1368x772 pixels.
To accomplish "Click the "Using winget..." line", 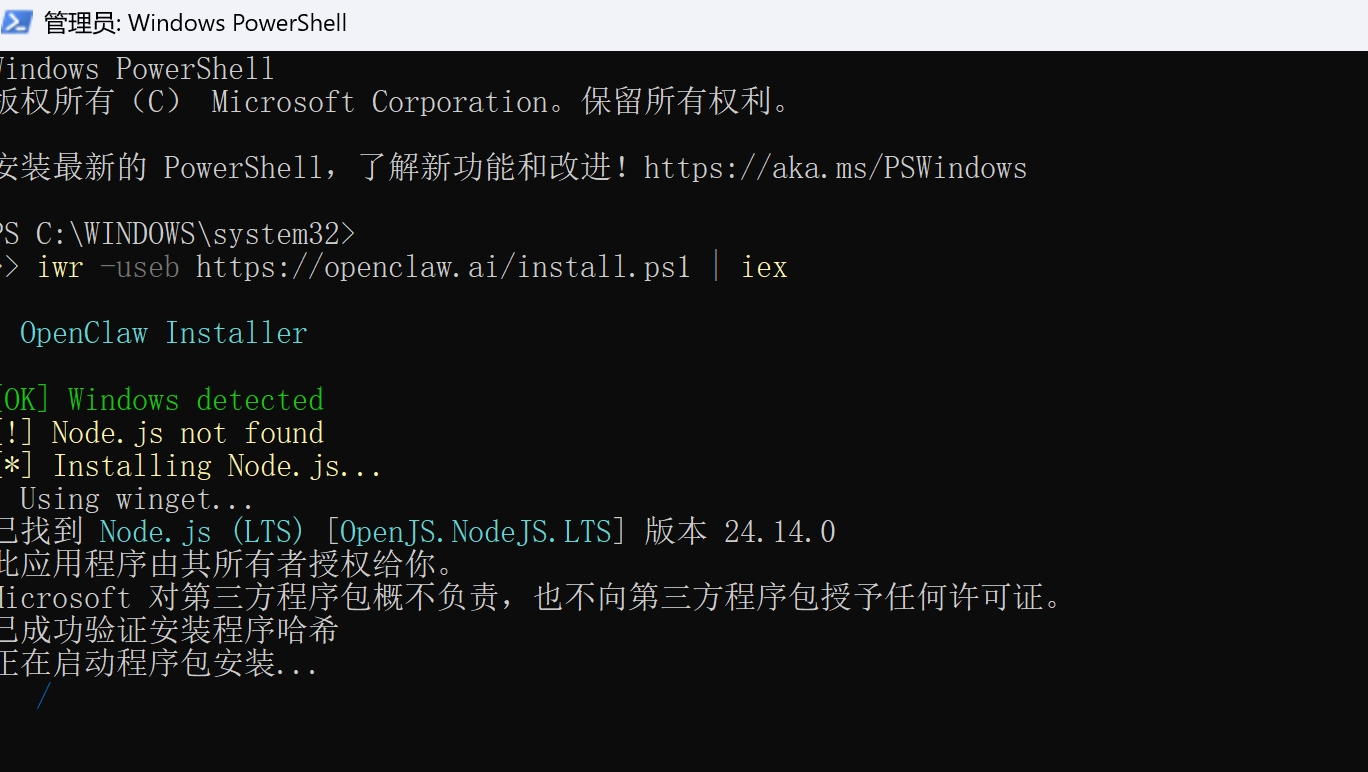I will (136, 499).
